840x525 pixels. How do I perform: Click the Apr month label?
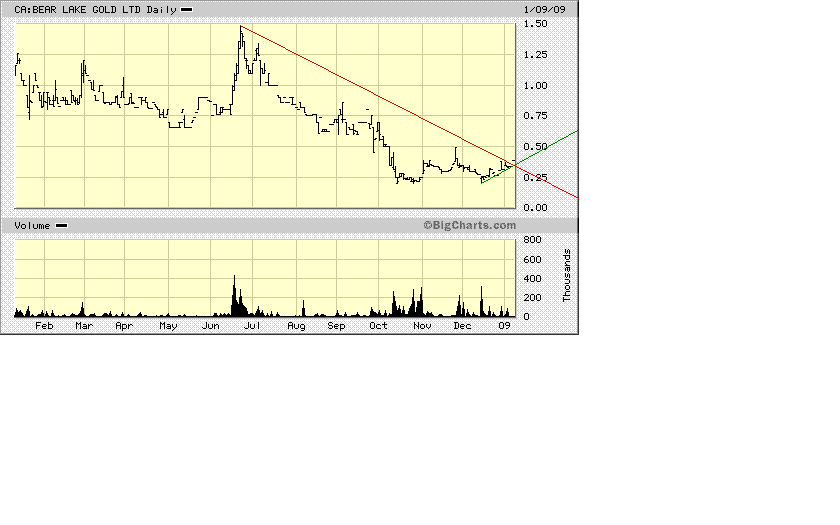click(x=124, y=326)
